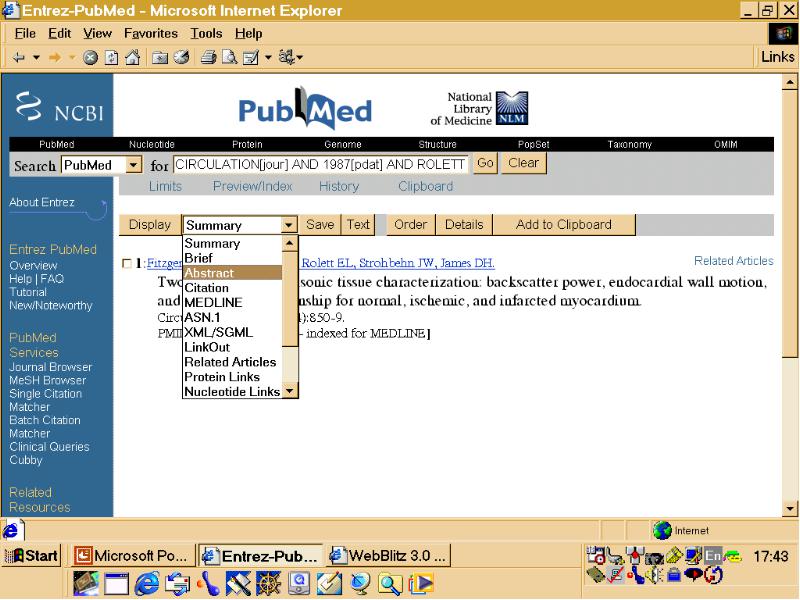Open the Tools menu
Image resolution: width=800 pixels, height=600 pixels.
point(206,34)
